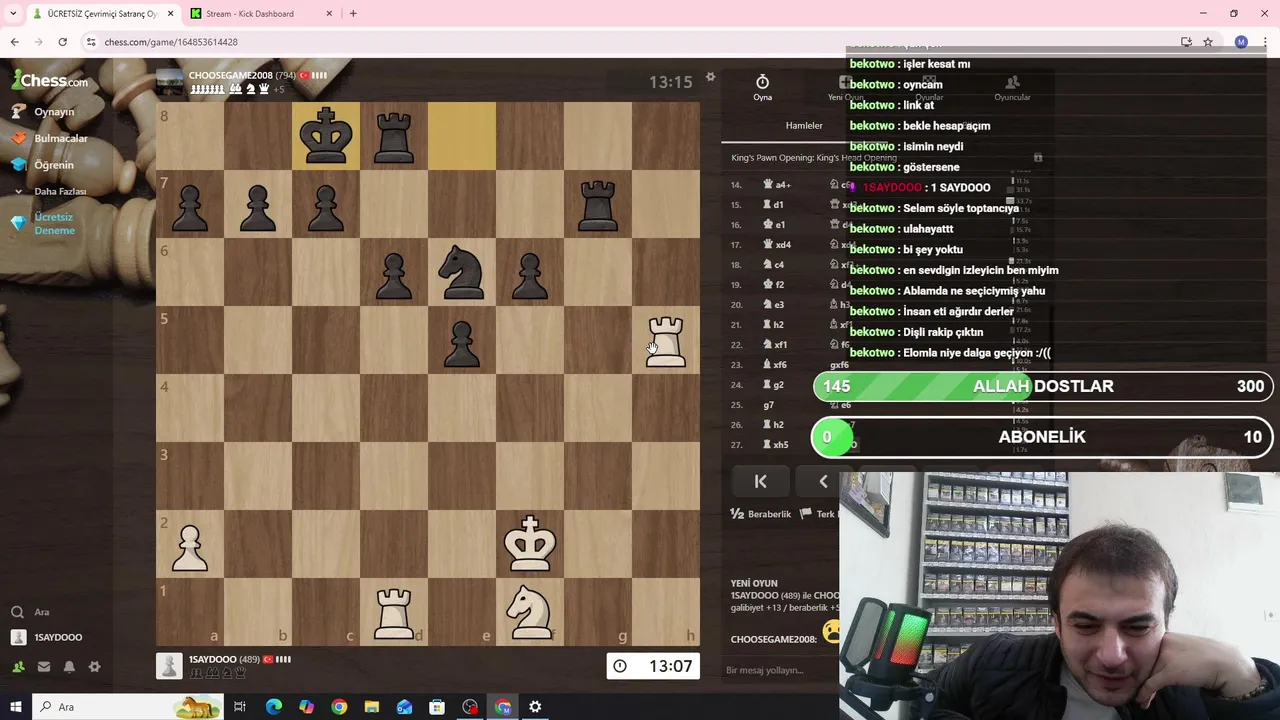This screenshot has height=720, width=1280.
Task: Click the black knight on e6
Action: coord(462,272)
